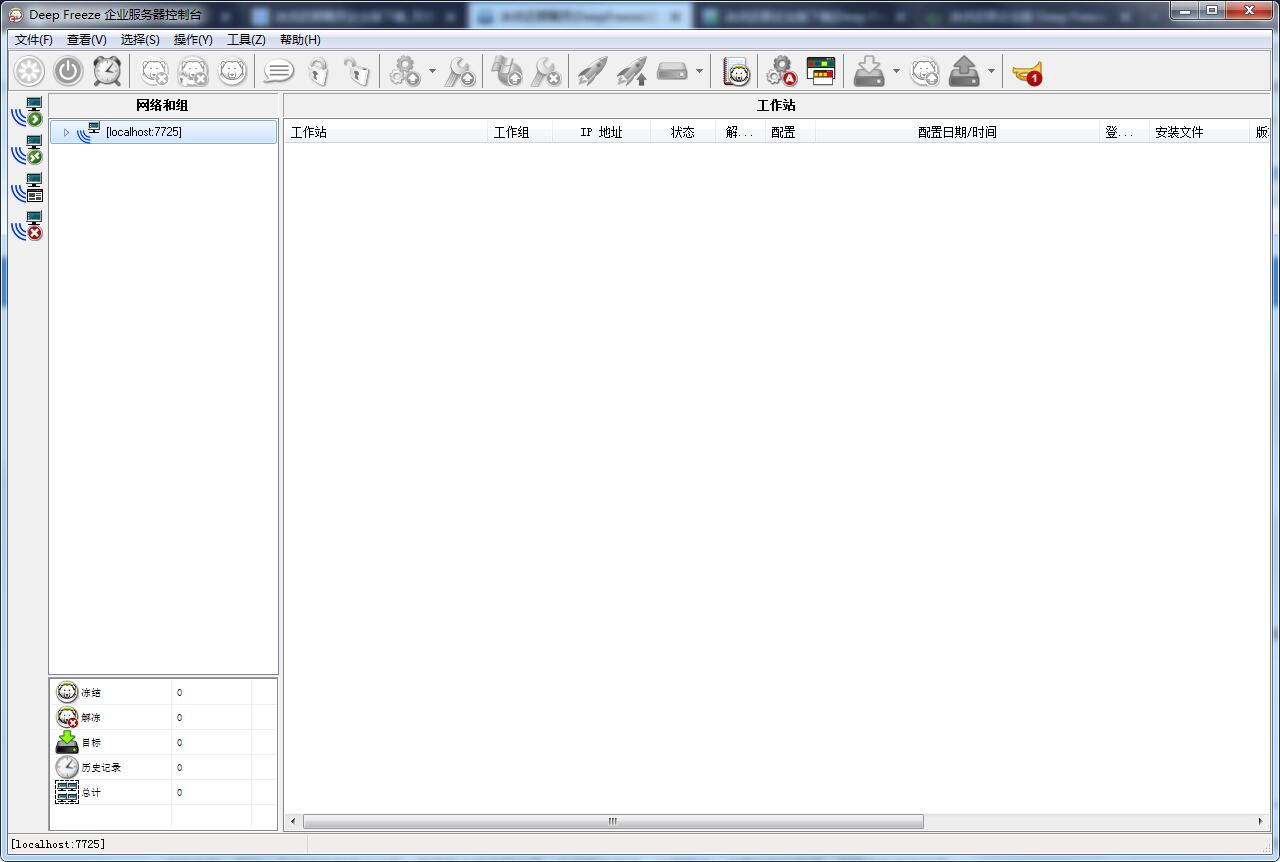Click the drive with up arrow icon

(964, 71)
